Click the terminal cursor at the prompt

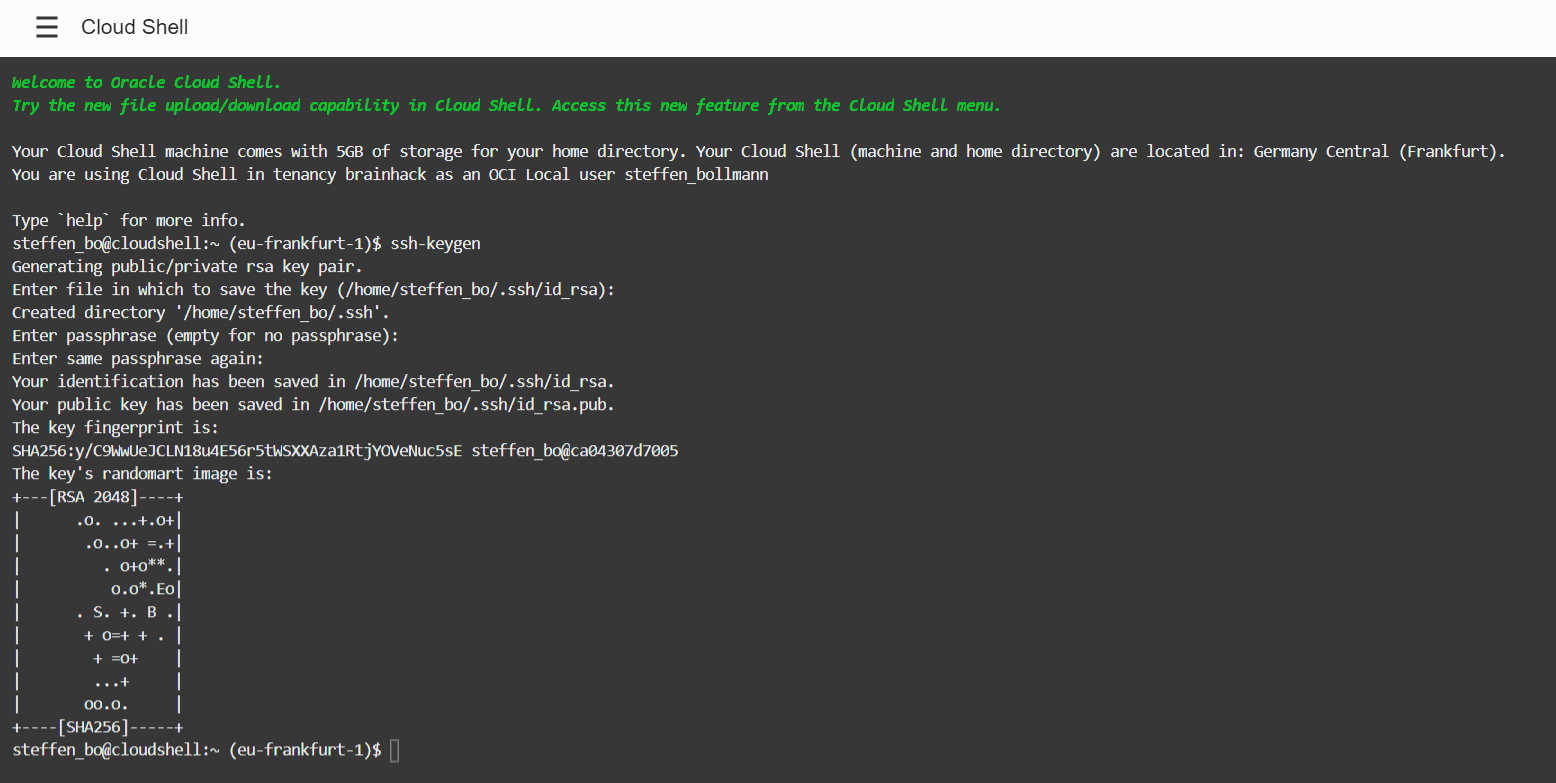point(394,750)
